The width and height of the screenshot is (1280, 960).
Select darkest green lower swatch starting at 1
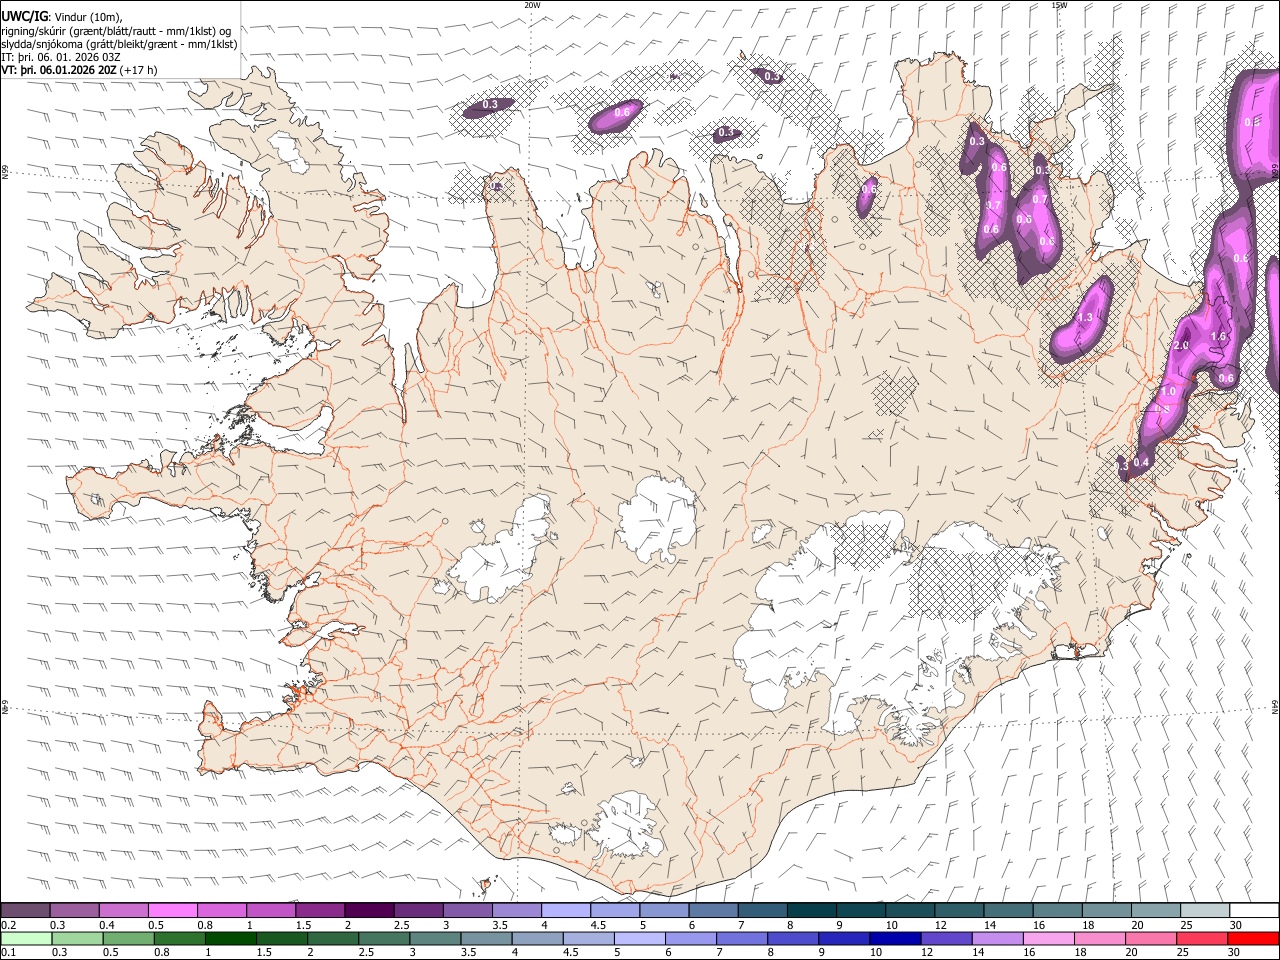(230, 938)
